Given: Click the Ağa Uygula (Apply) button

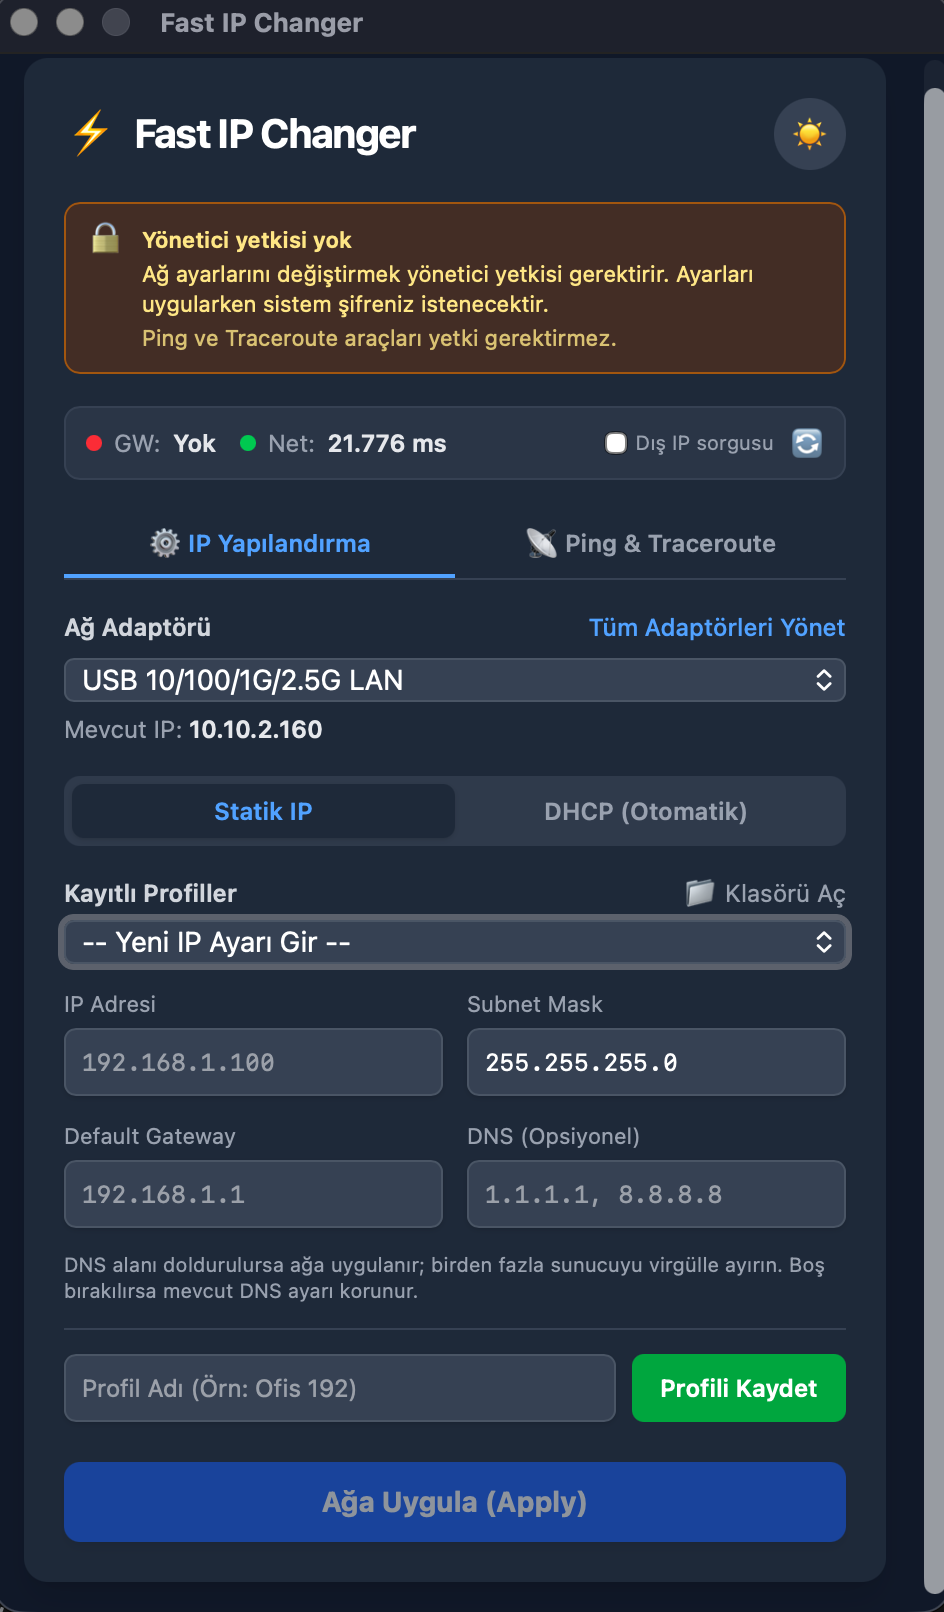Looking at the screenshot, I should click(455, 1502).
